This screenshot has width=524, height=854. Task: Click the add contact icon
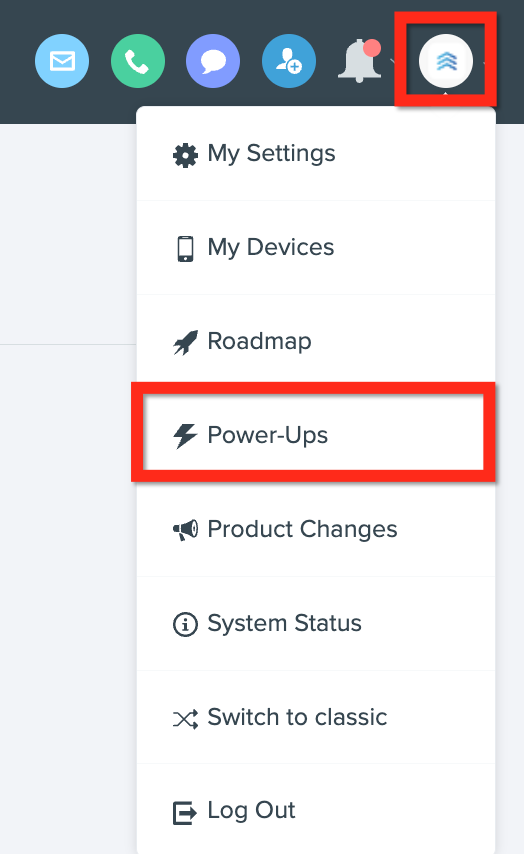pos(289,61)
